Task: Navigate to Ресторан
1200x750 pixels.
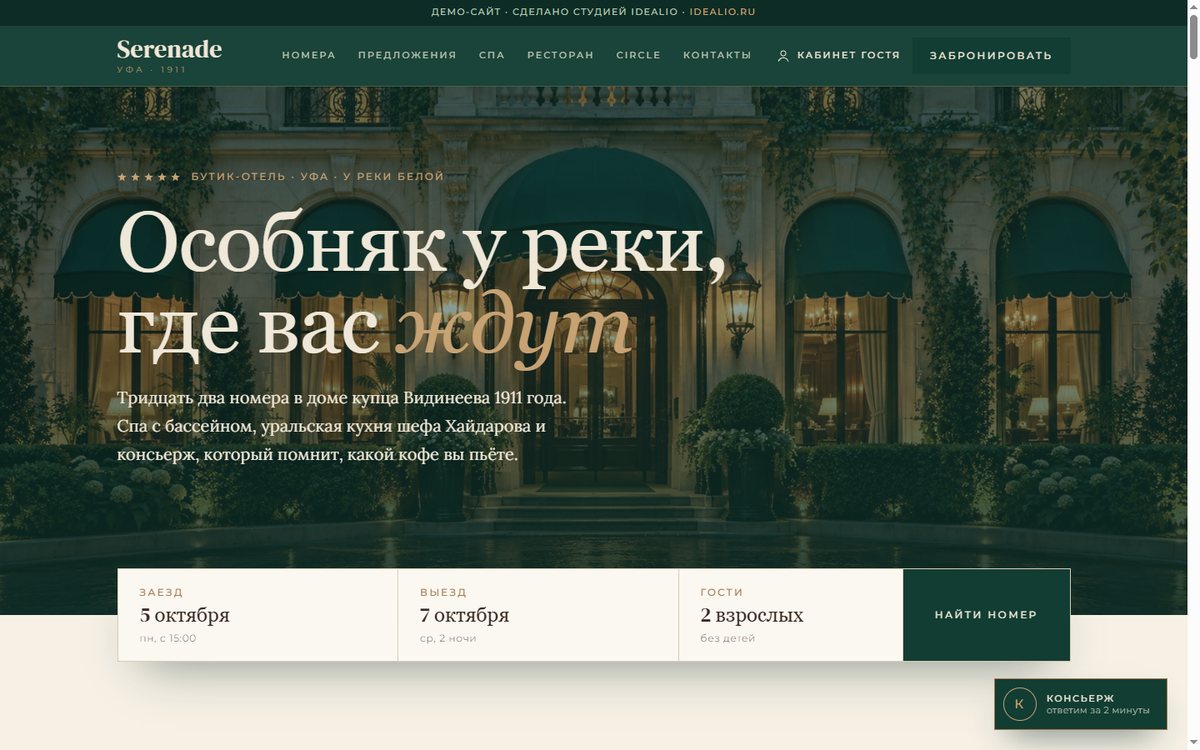Action: click(x=561, y=56)
